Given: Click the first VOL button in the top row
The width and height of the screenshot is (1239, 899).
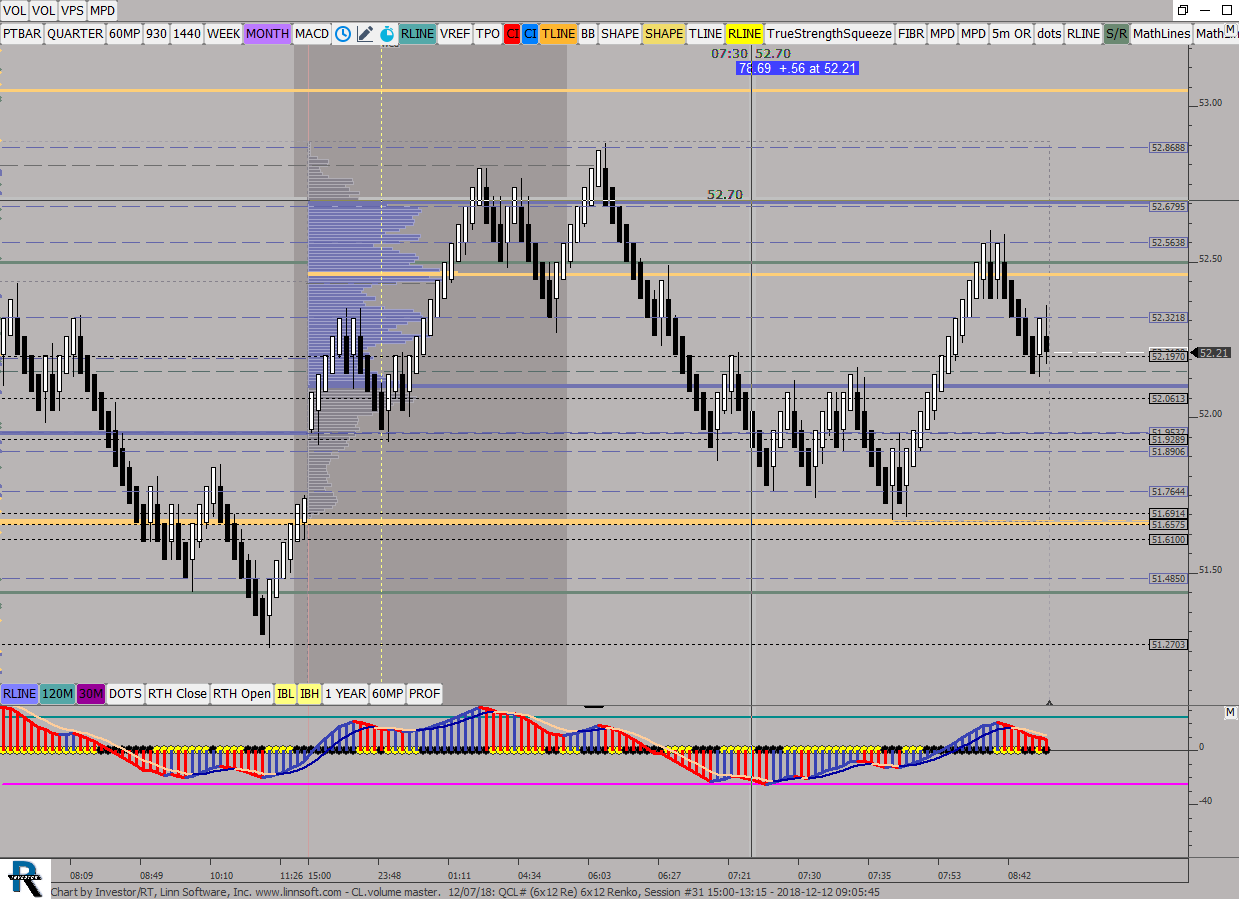Looking at the screenshot, I should pos(14,10).
